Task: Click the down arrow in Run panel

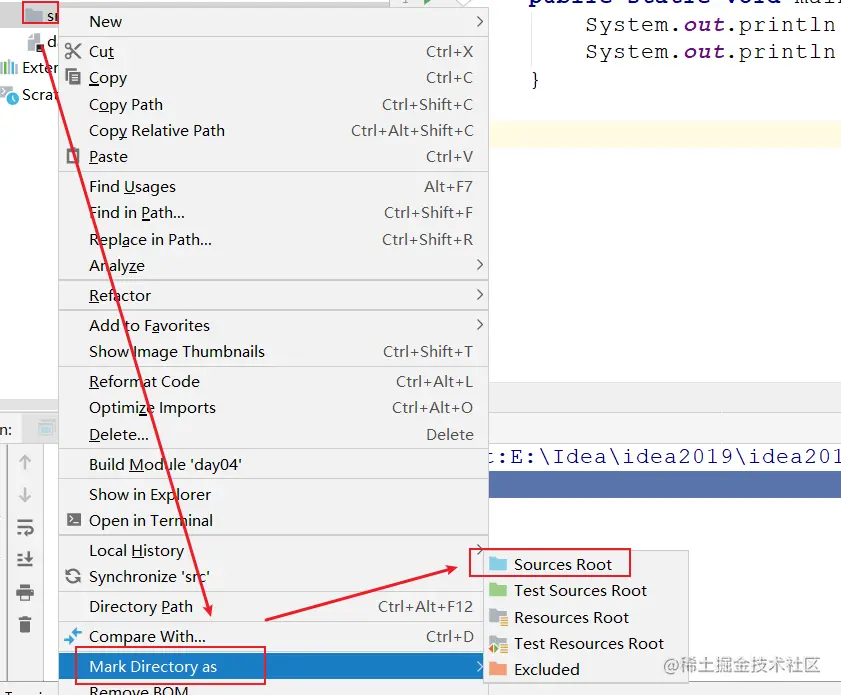Action: [x=25, y=494]
